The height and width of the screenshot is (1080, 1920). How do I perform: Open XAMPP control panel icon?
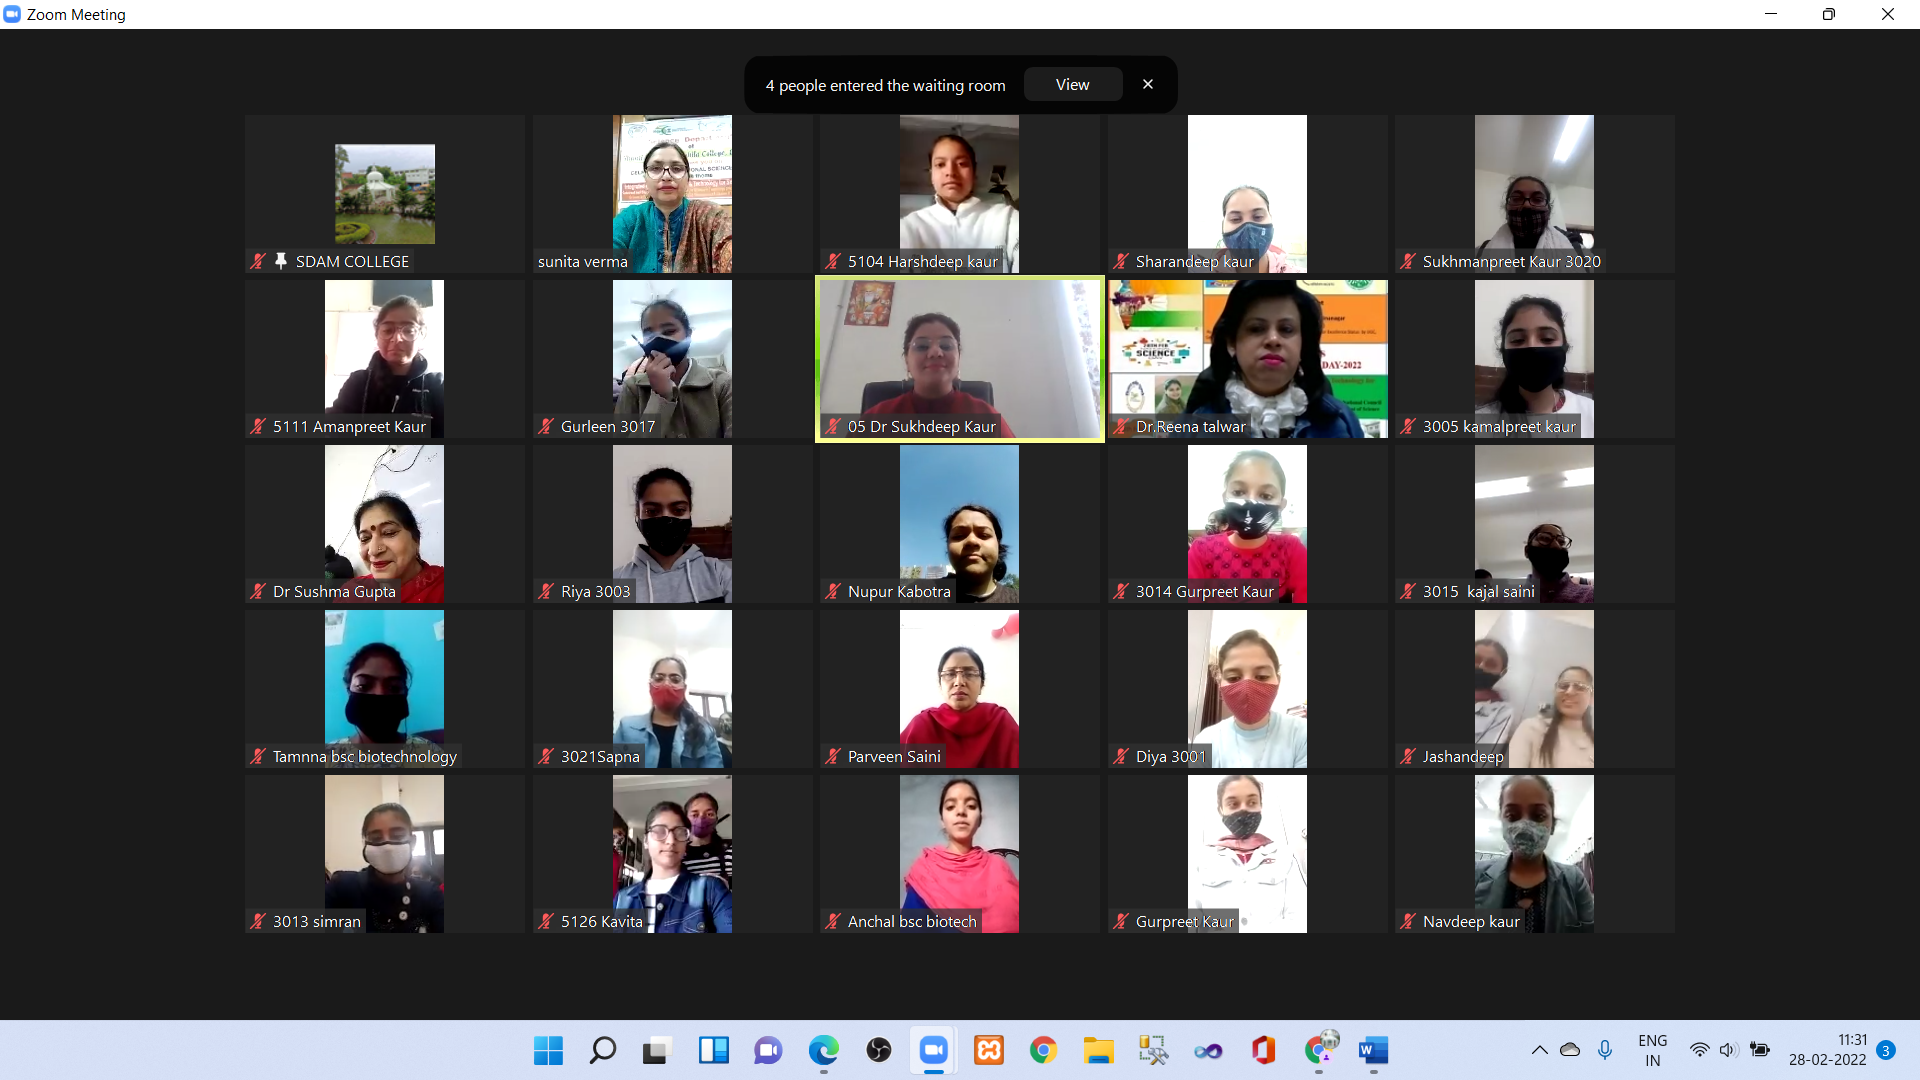988,1050
